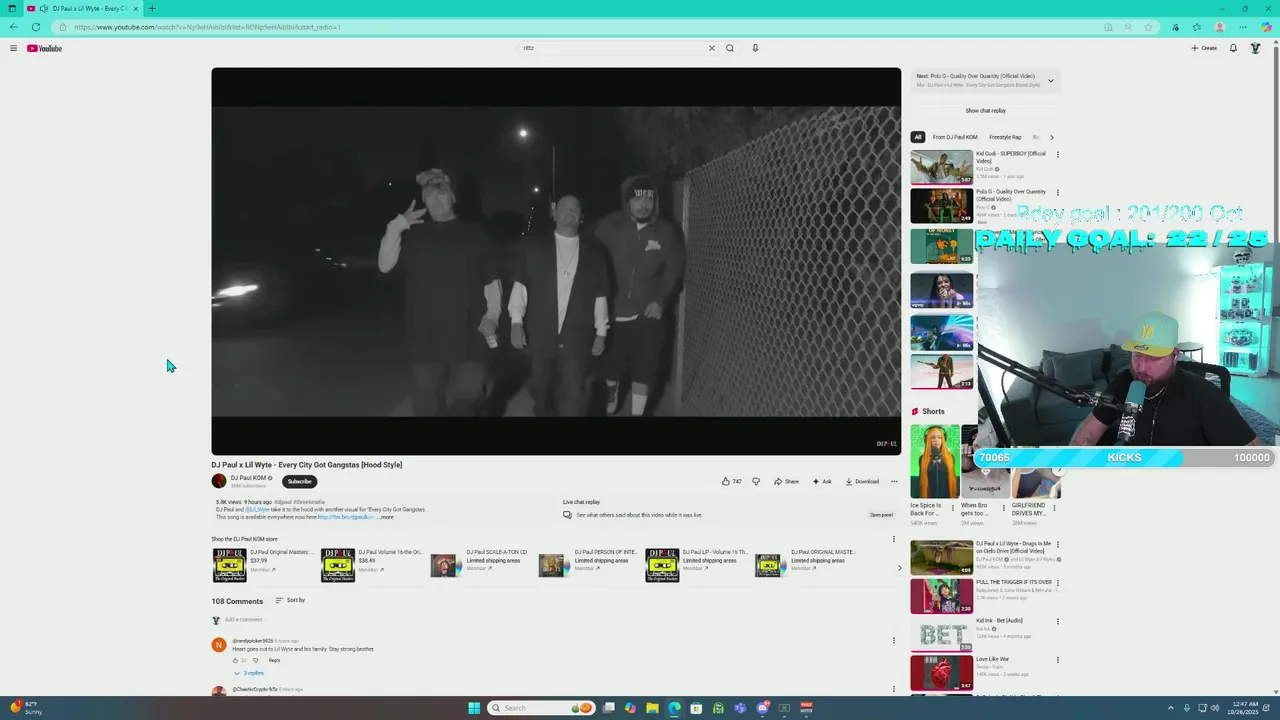This screenshot has height=720, width=1280.
Task: Add this page to browser favorites
Action: 1148,27
